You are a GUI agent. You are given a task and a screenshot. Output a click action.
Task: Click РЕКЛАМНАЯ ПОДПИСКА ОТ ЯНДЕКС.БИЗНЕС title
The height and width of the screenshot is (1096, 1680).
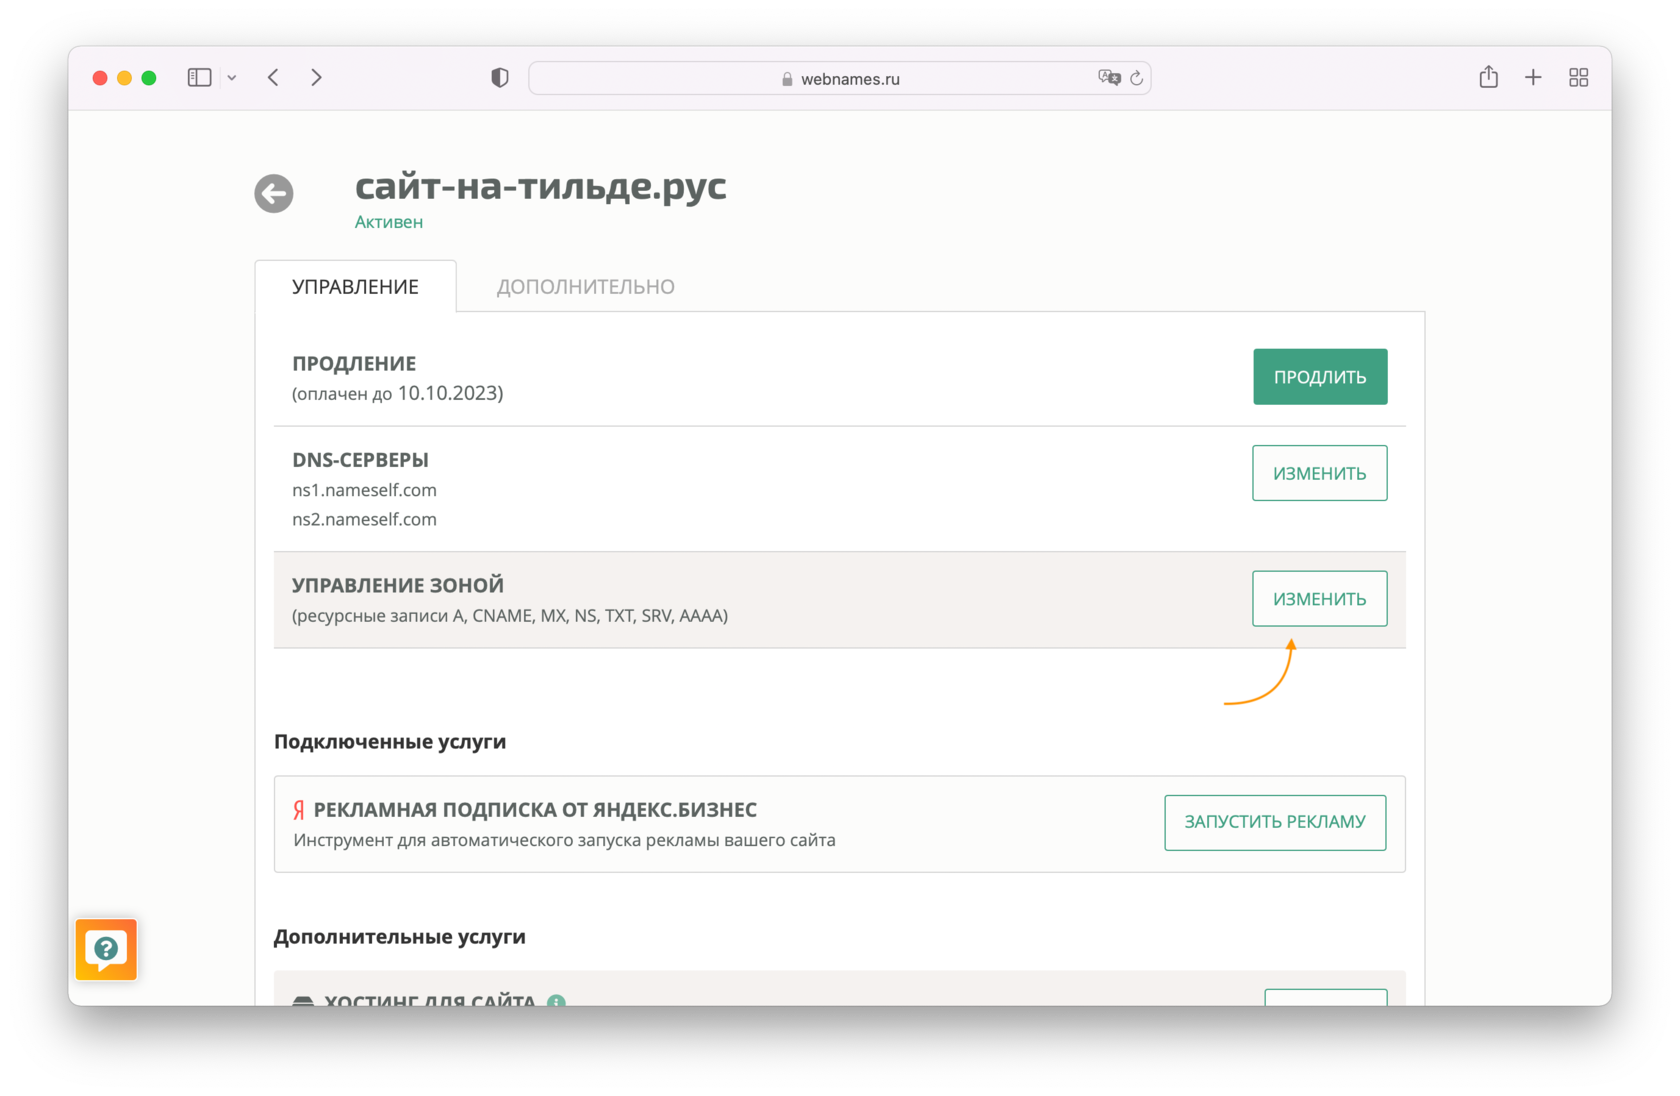click(535, 810)
